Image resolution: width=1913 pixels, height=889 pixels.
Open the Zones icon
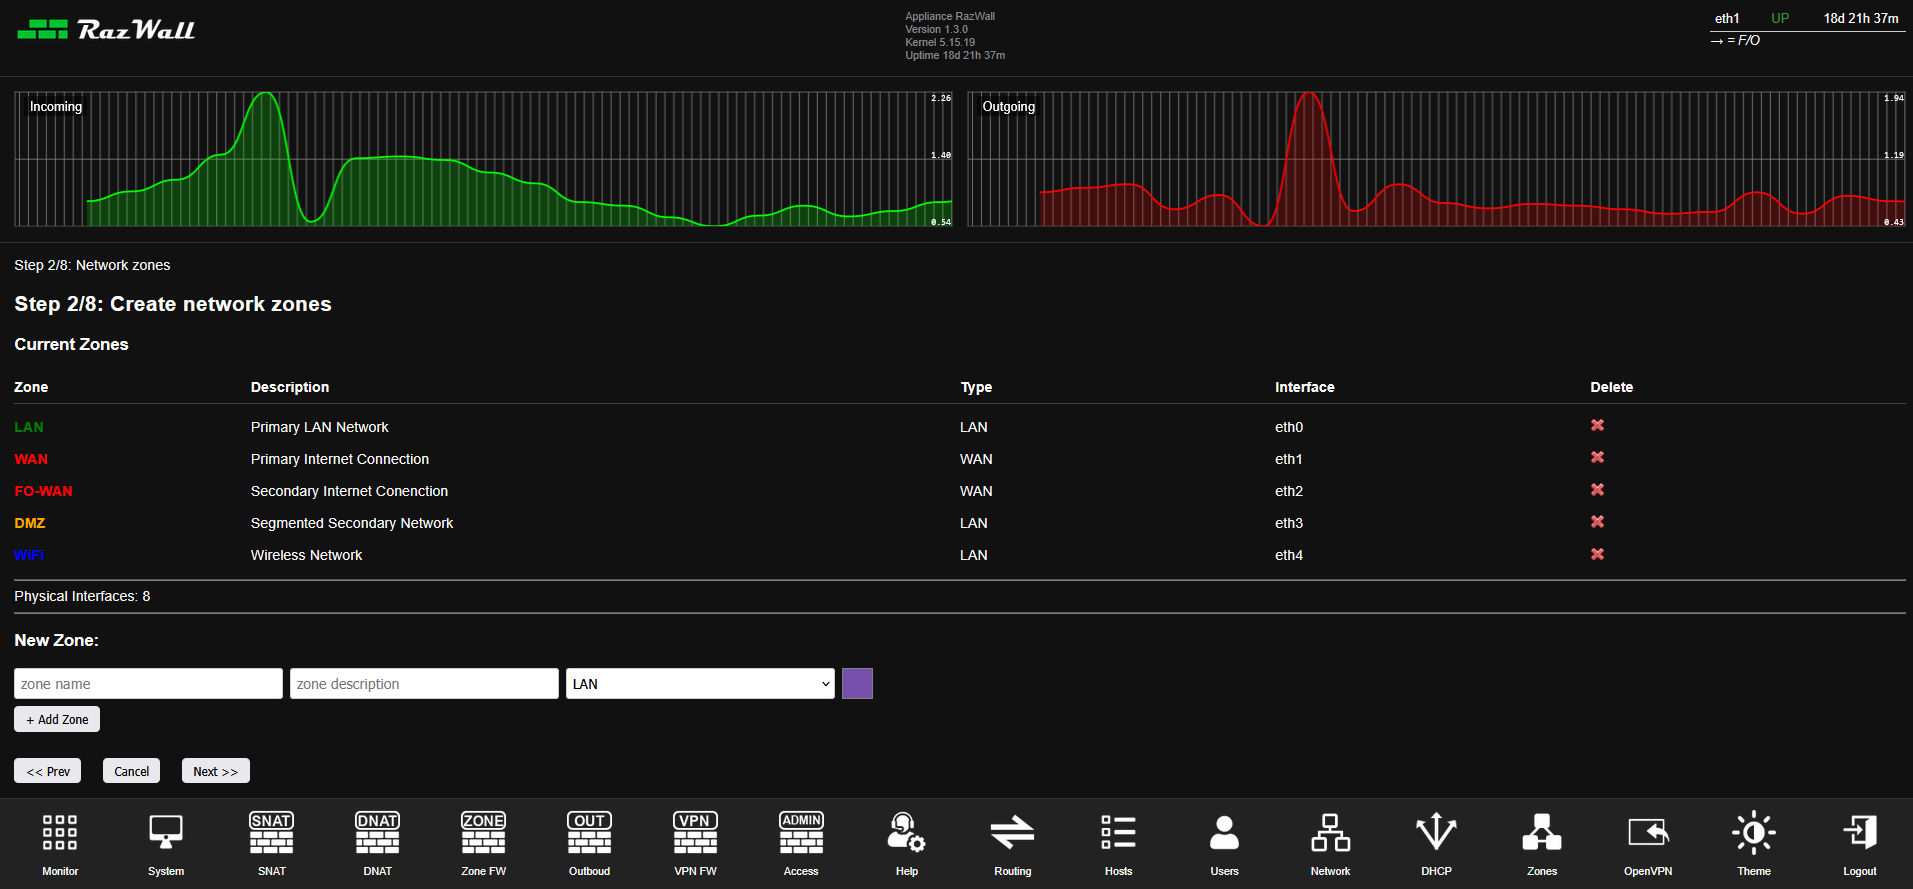(1542, 833)
